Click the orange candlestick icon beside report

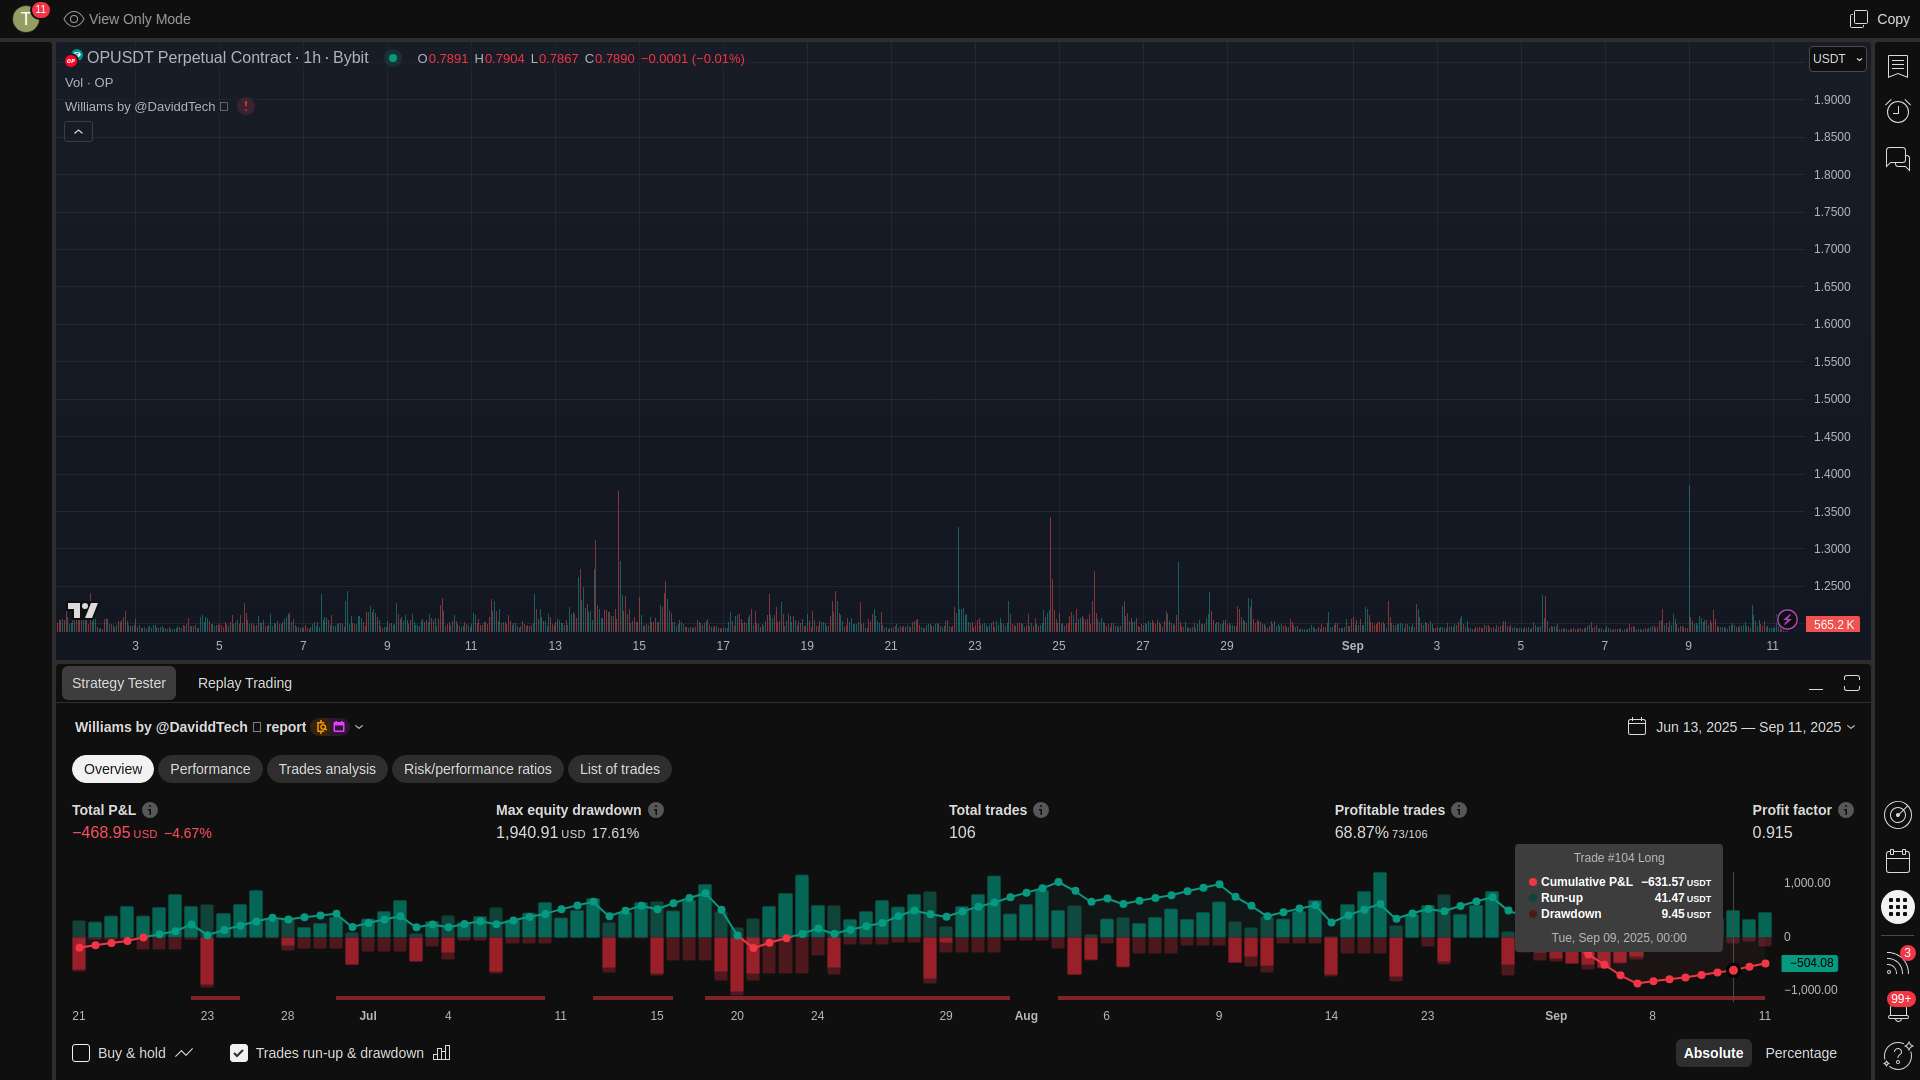(x=321, y=727)
